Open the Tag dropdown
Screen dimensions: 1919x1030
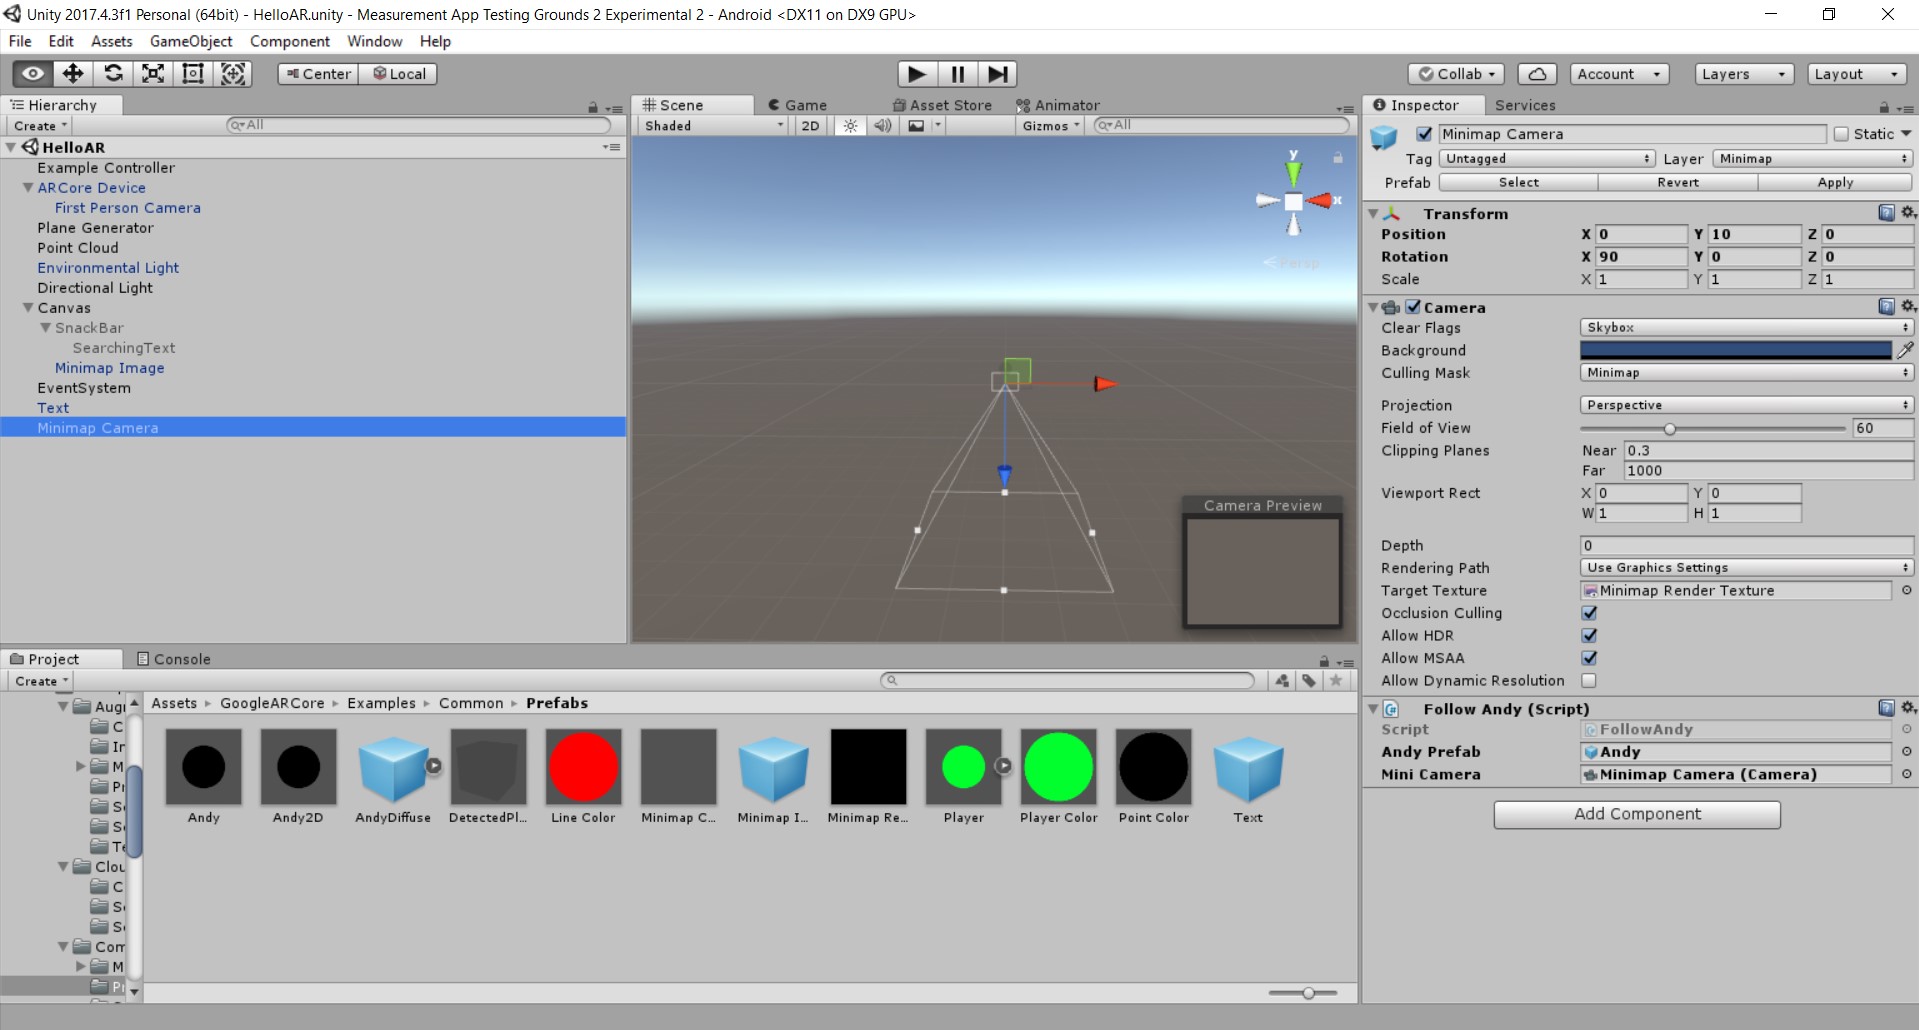click(1547, 159)
